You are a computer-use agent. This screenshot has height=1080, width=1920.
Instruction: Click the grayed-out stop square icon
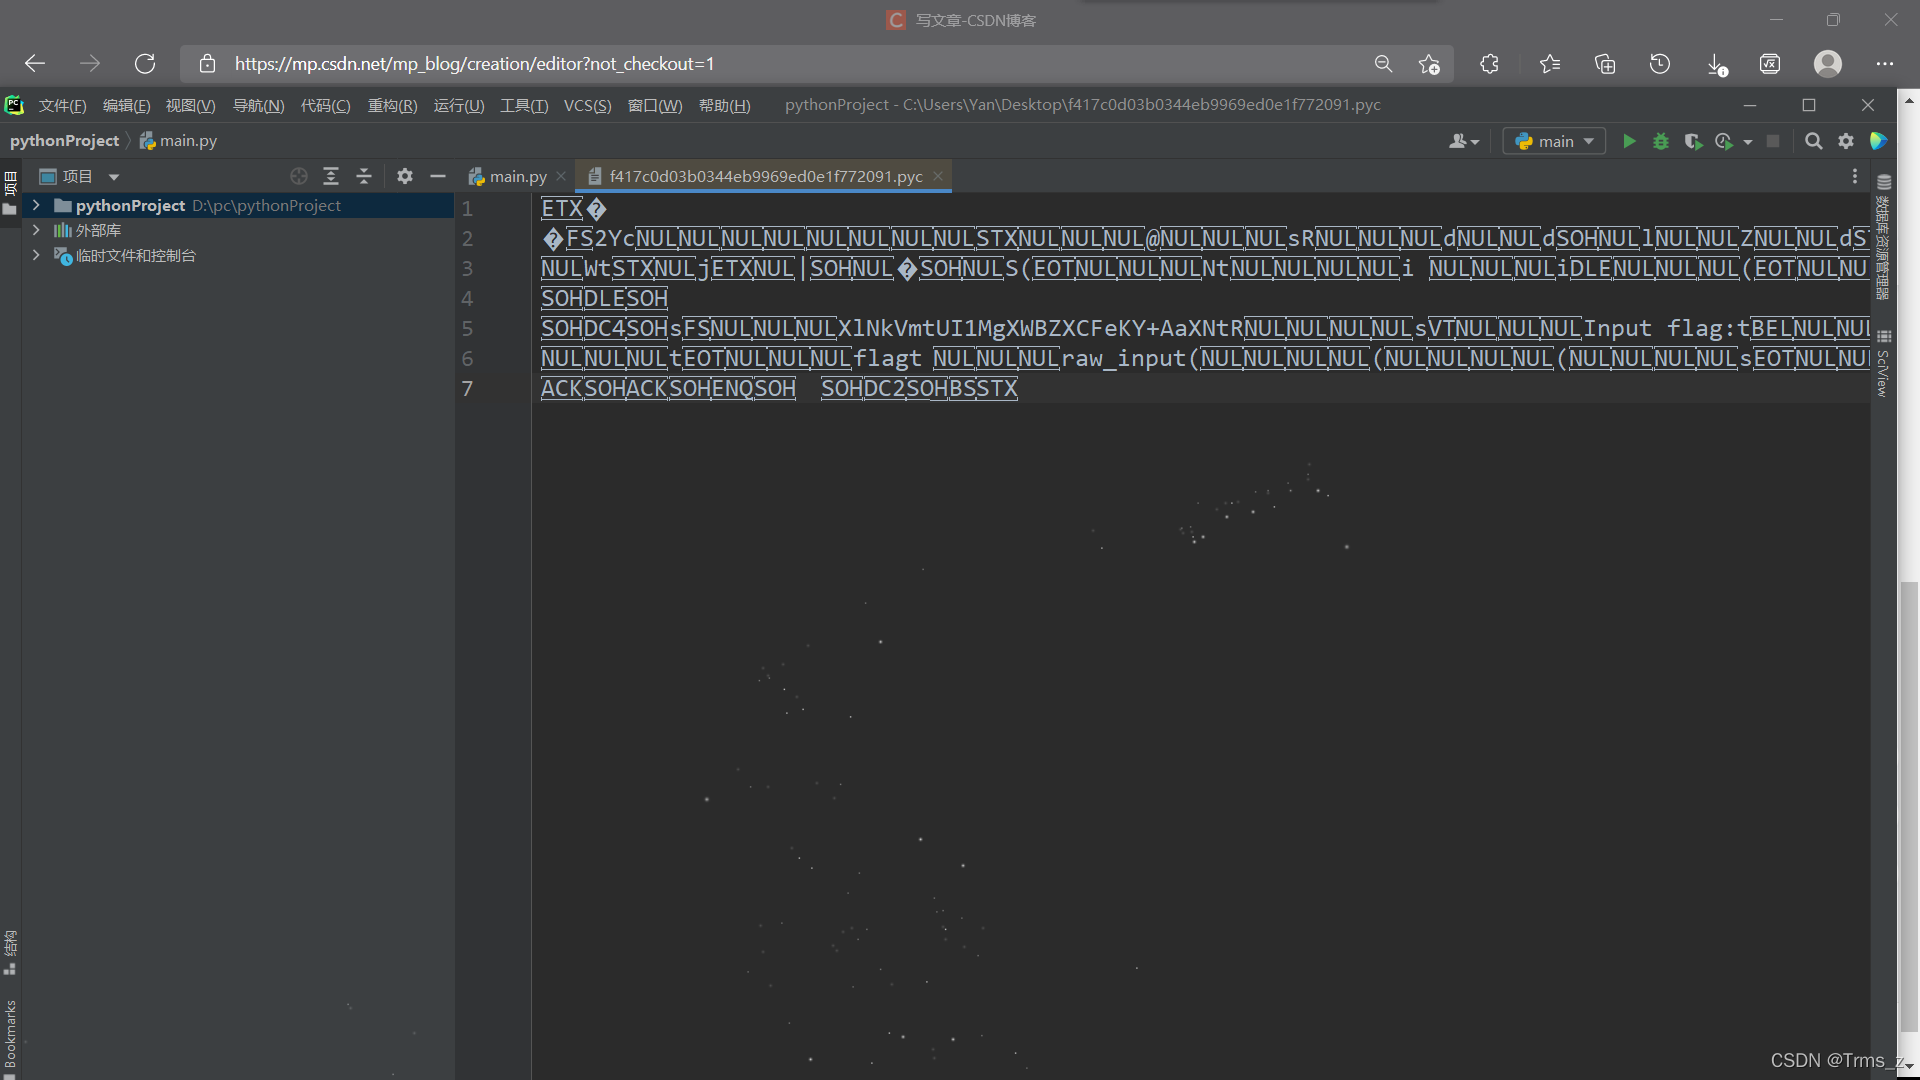tap(1773, 141)
